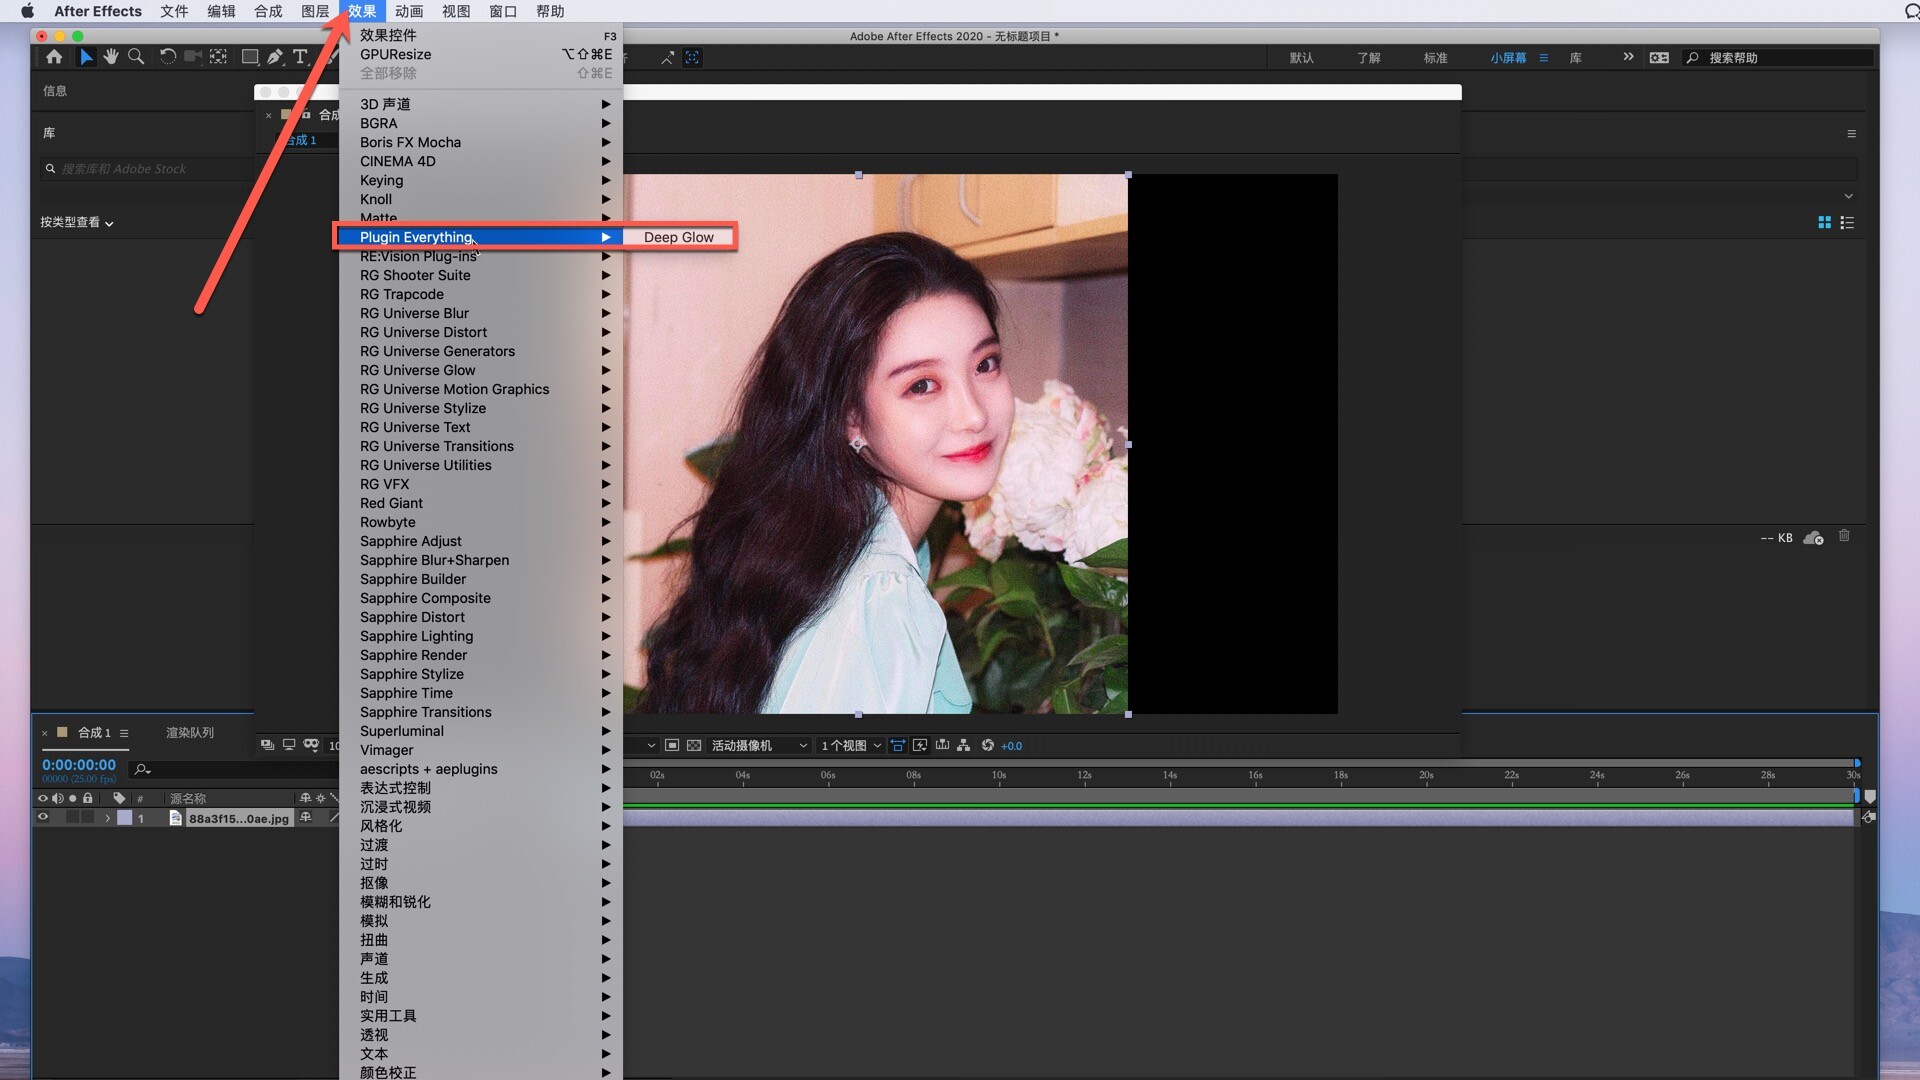1920x1080 pixels.
Task: Select the Rotation tool
Action: (167, 57)
